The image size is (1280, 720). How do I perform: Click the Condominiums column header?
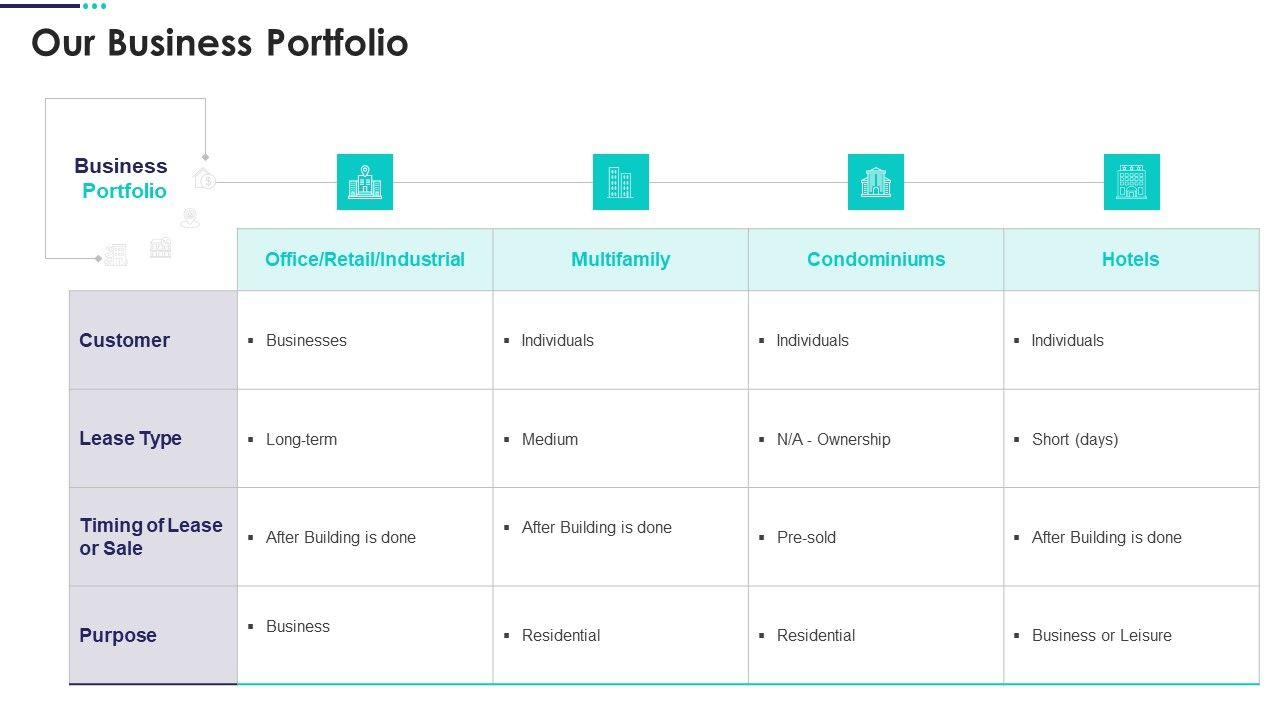(876, 260)
